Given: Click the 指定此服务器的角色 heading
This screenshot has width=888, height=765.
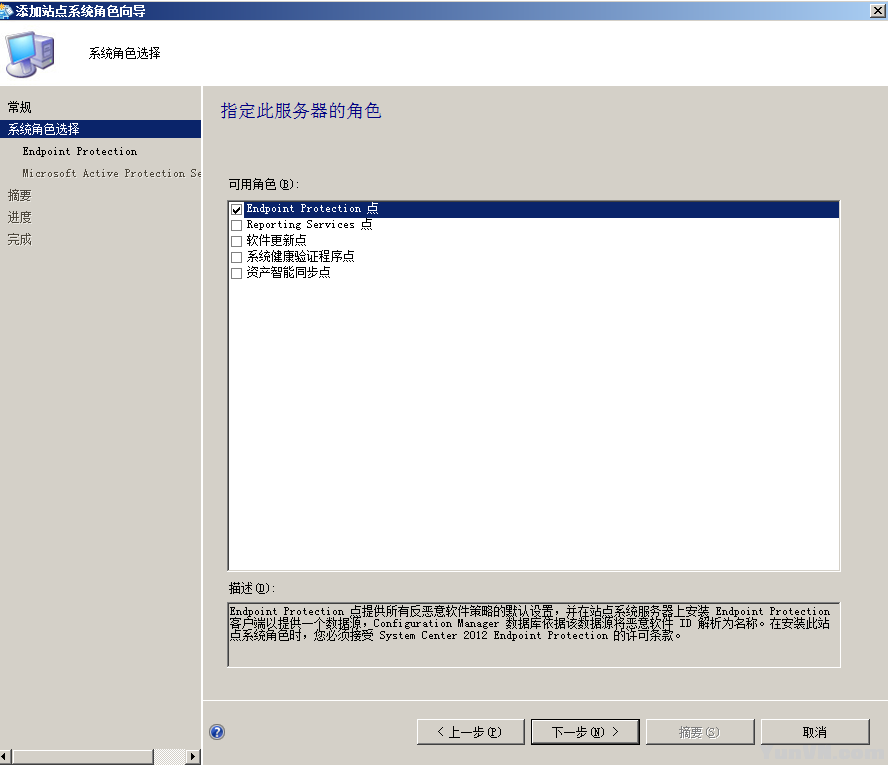Looking at the screenshot, I should (x=301, y=110).
